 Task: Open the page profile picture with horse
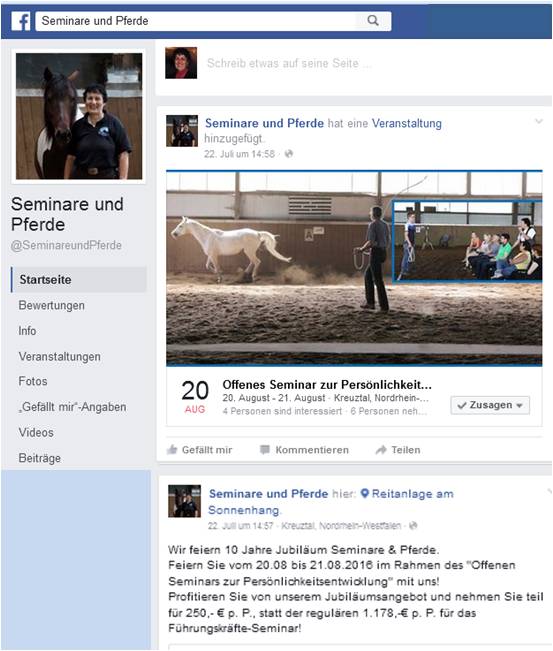click(79, 116)
